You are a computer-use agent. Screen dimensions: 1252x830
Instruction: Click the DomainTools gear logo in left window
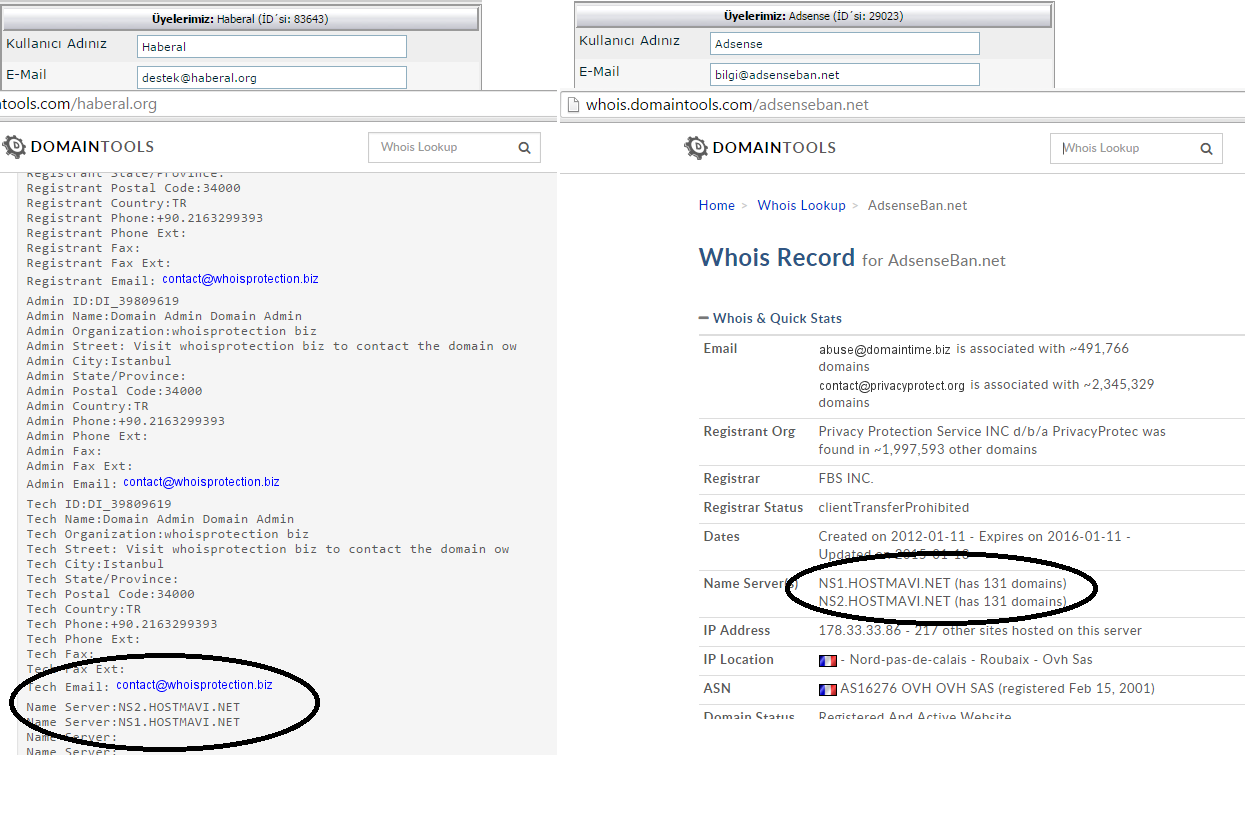15,147
